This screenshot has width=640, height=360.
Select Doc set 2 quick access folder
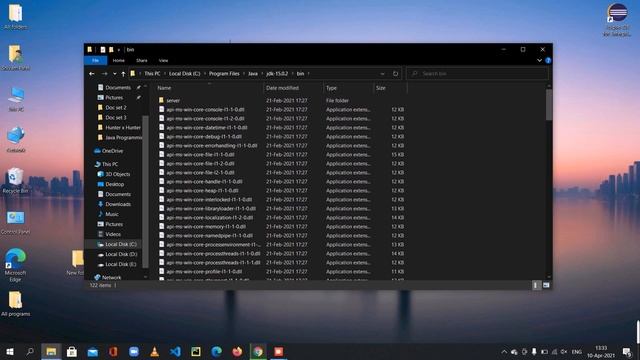point(112,108)
